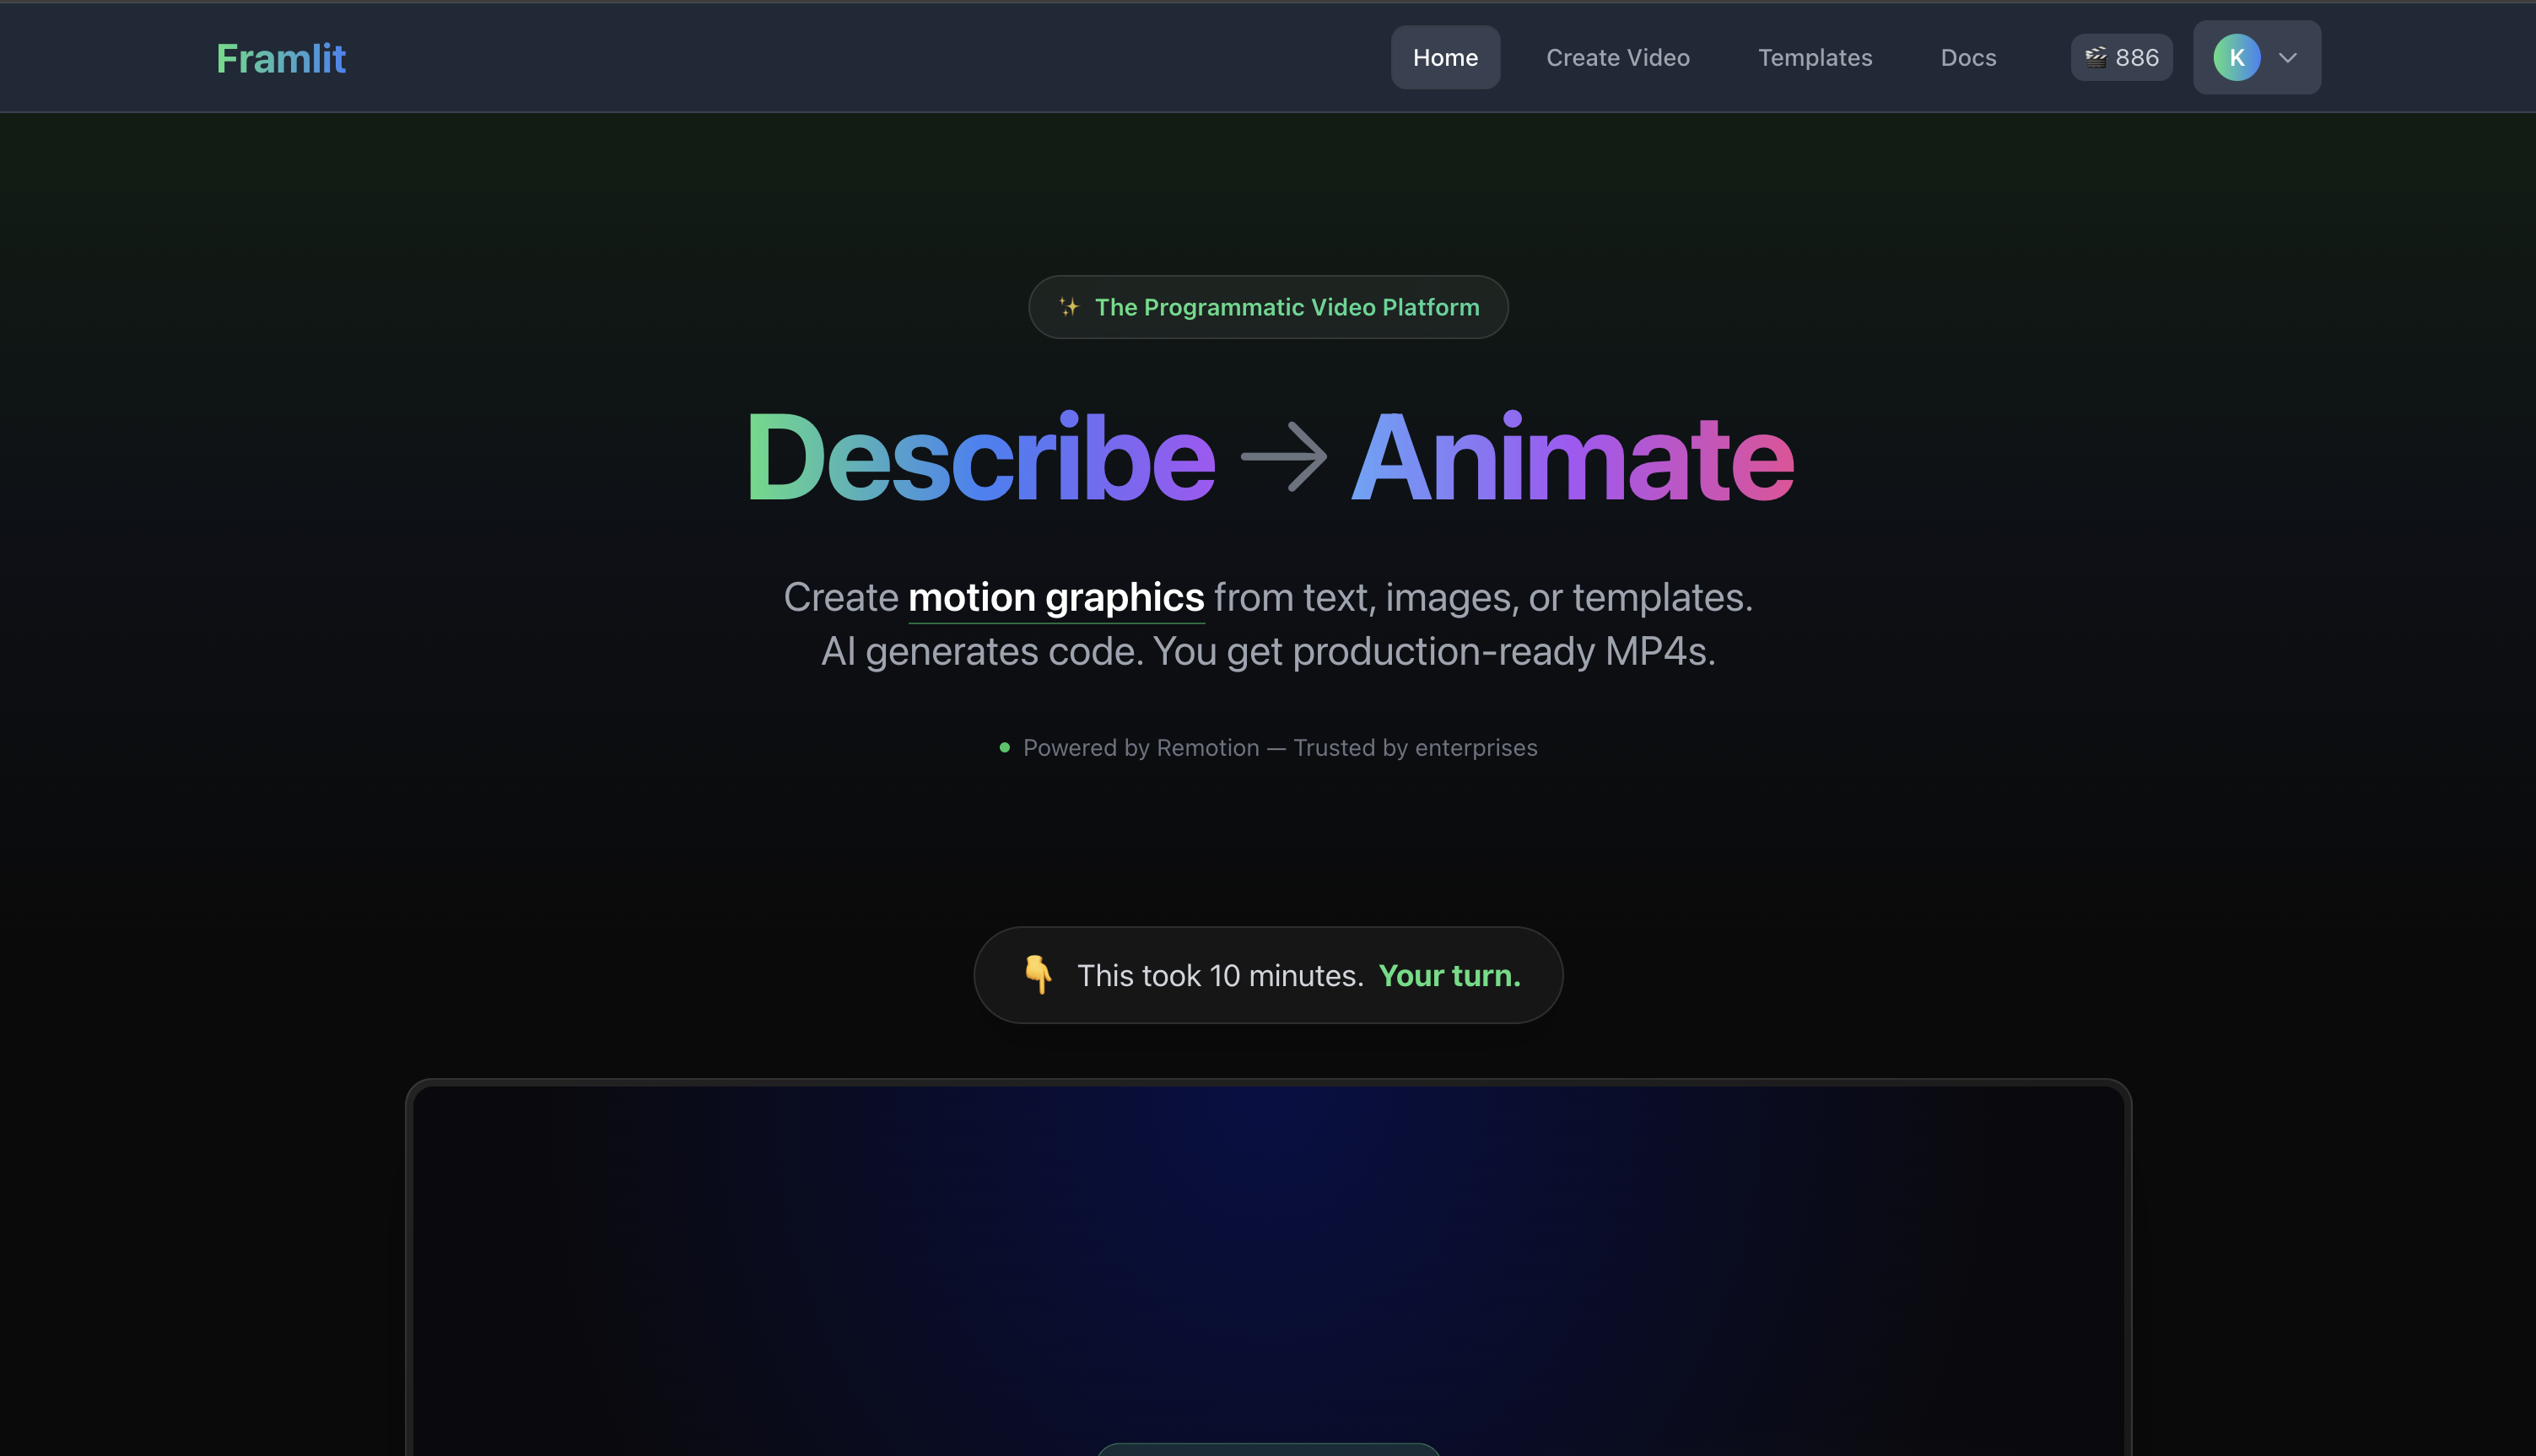Select the Home nav item
Screen dimensions: 2536x1456
click(1444, 58)
